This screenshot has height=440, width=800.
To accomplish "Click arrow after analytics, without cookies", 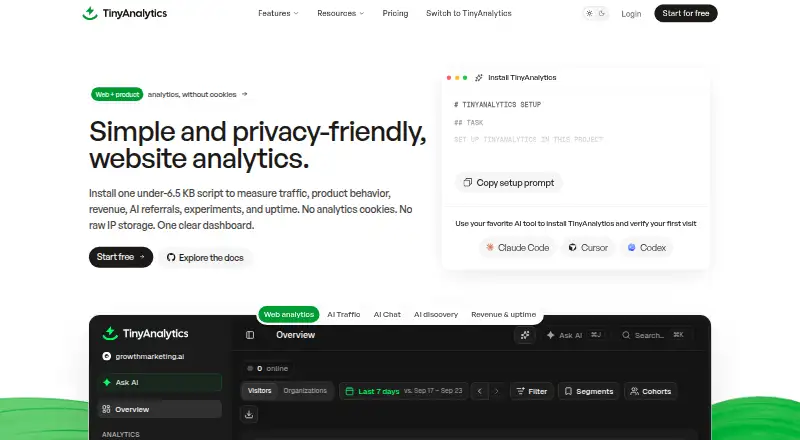I will [244, 94].
